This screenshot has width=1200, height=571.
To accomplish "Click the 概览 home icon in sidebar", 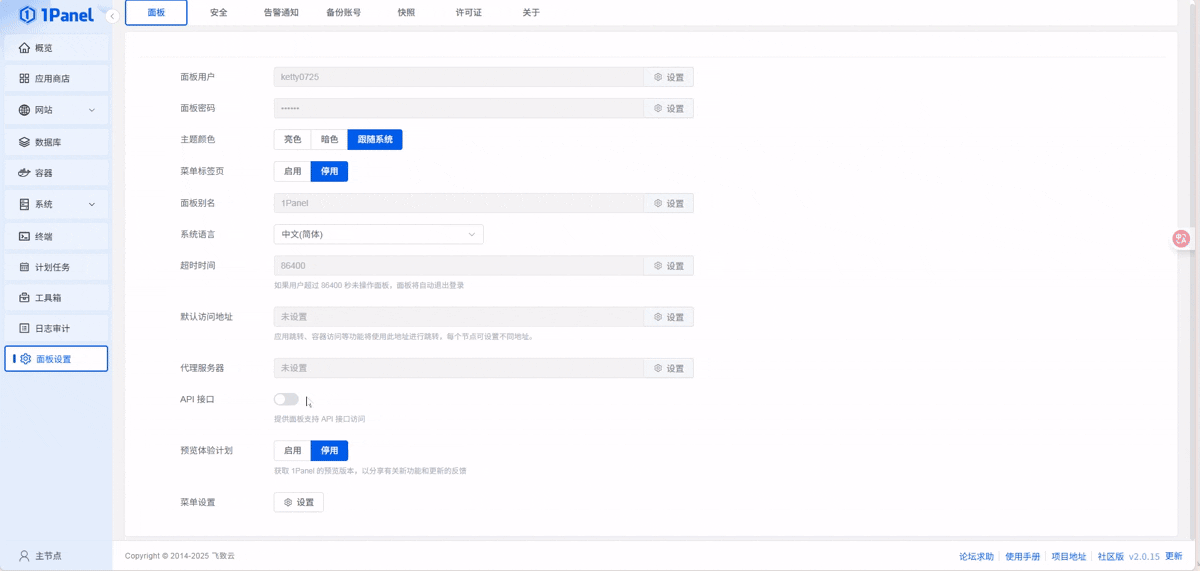I will coord(25,48).
